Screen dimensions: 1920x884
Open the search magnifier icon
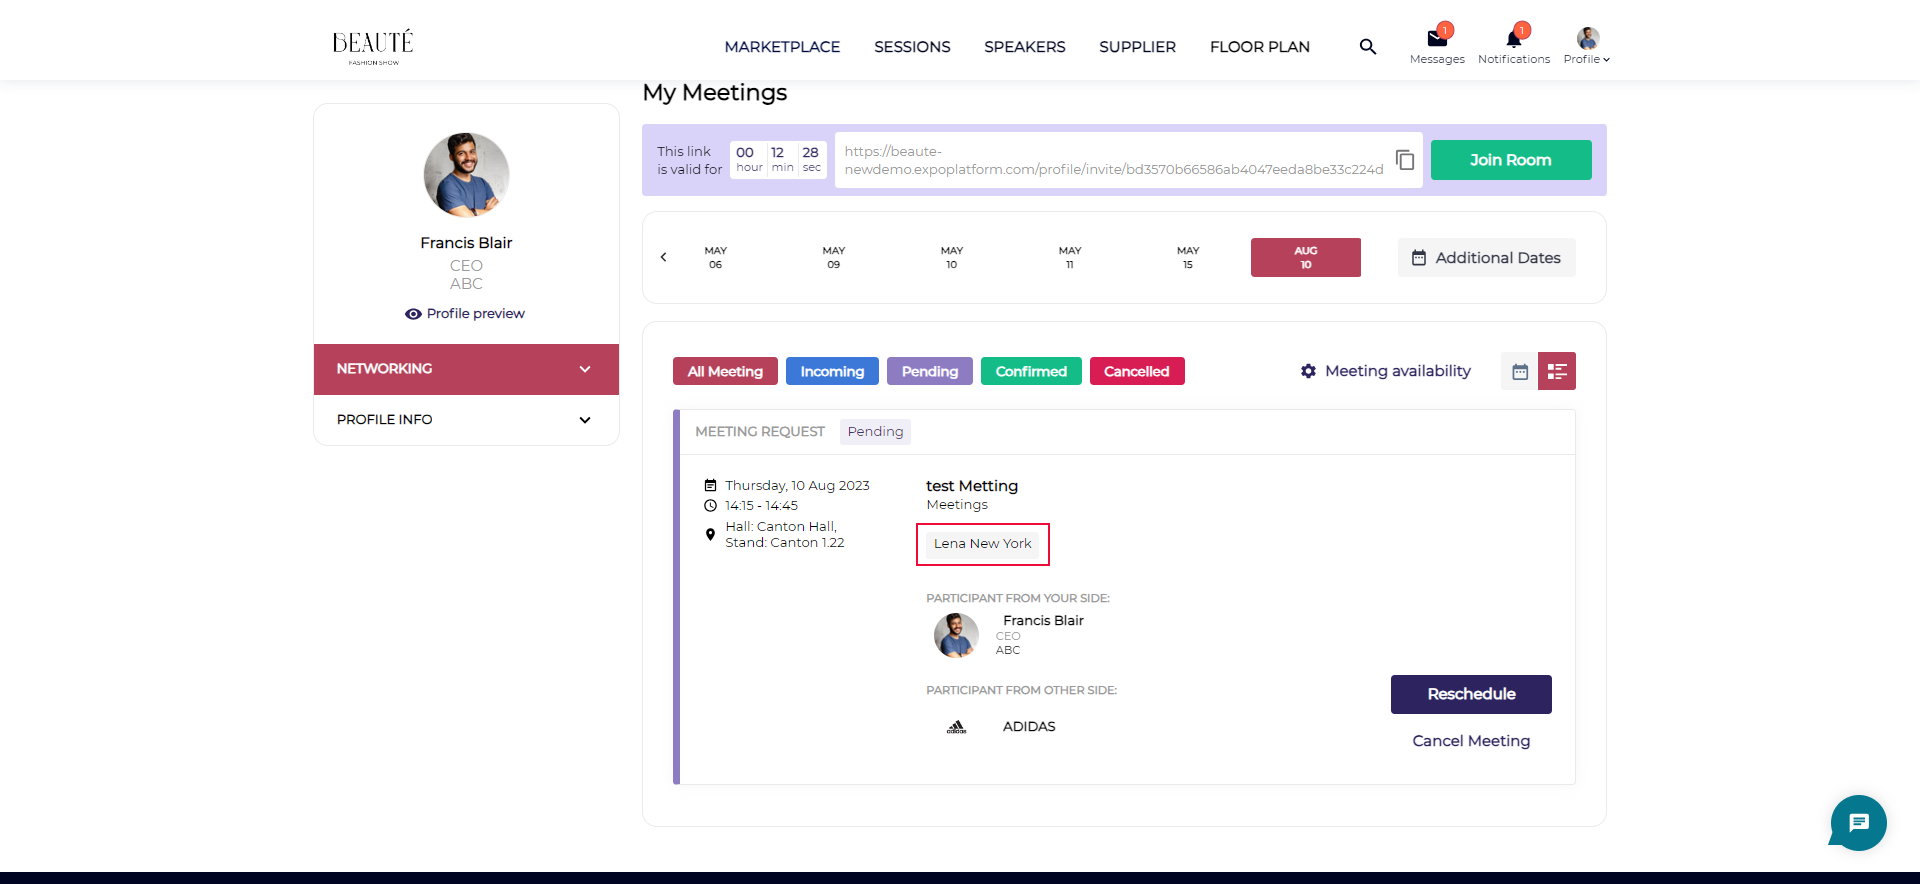pyautogui.click(x=1367, y=47)
